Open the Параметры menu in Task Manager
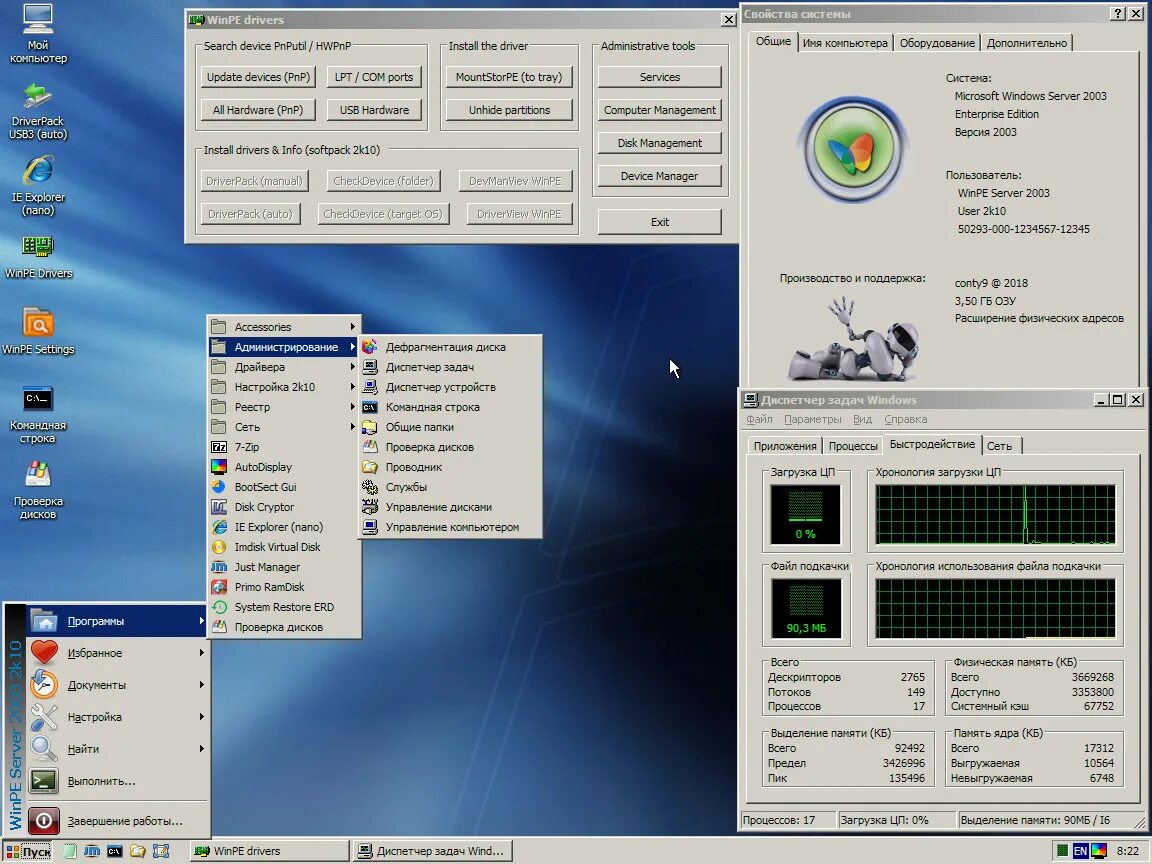 click(813, 420)
